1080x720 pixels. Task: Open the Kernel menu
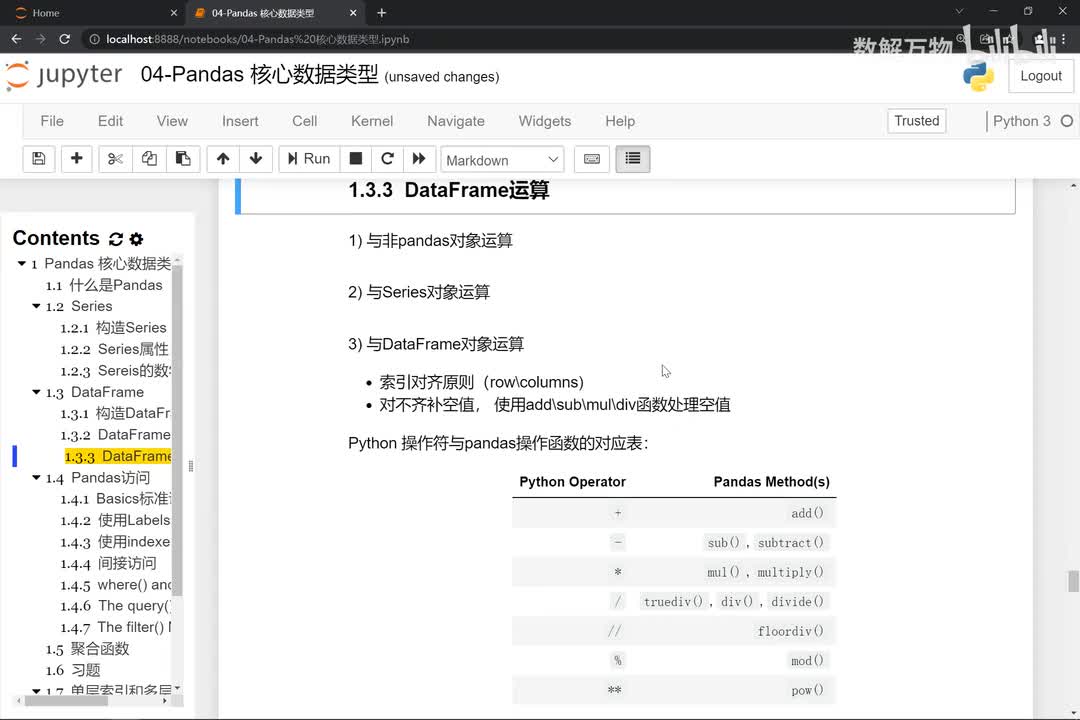(x=372, y=121)
